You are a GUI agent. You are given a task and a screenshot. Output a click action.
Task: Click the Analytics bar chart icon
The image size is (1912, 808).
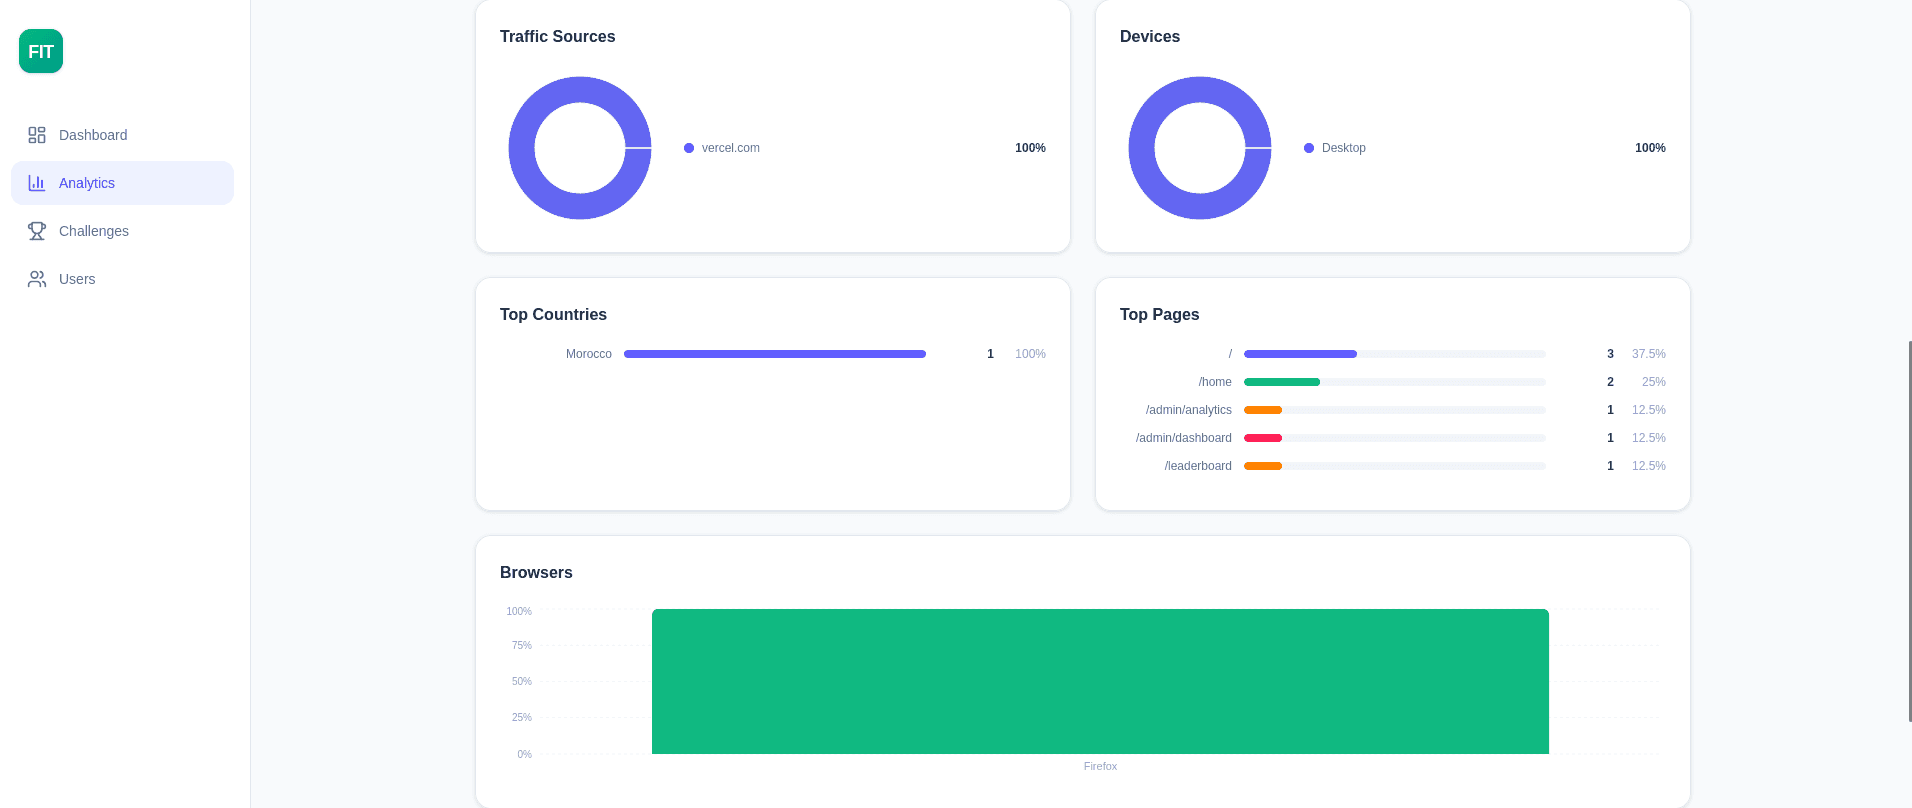[37, 183]
